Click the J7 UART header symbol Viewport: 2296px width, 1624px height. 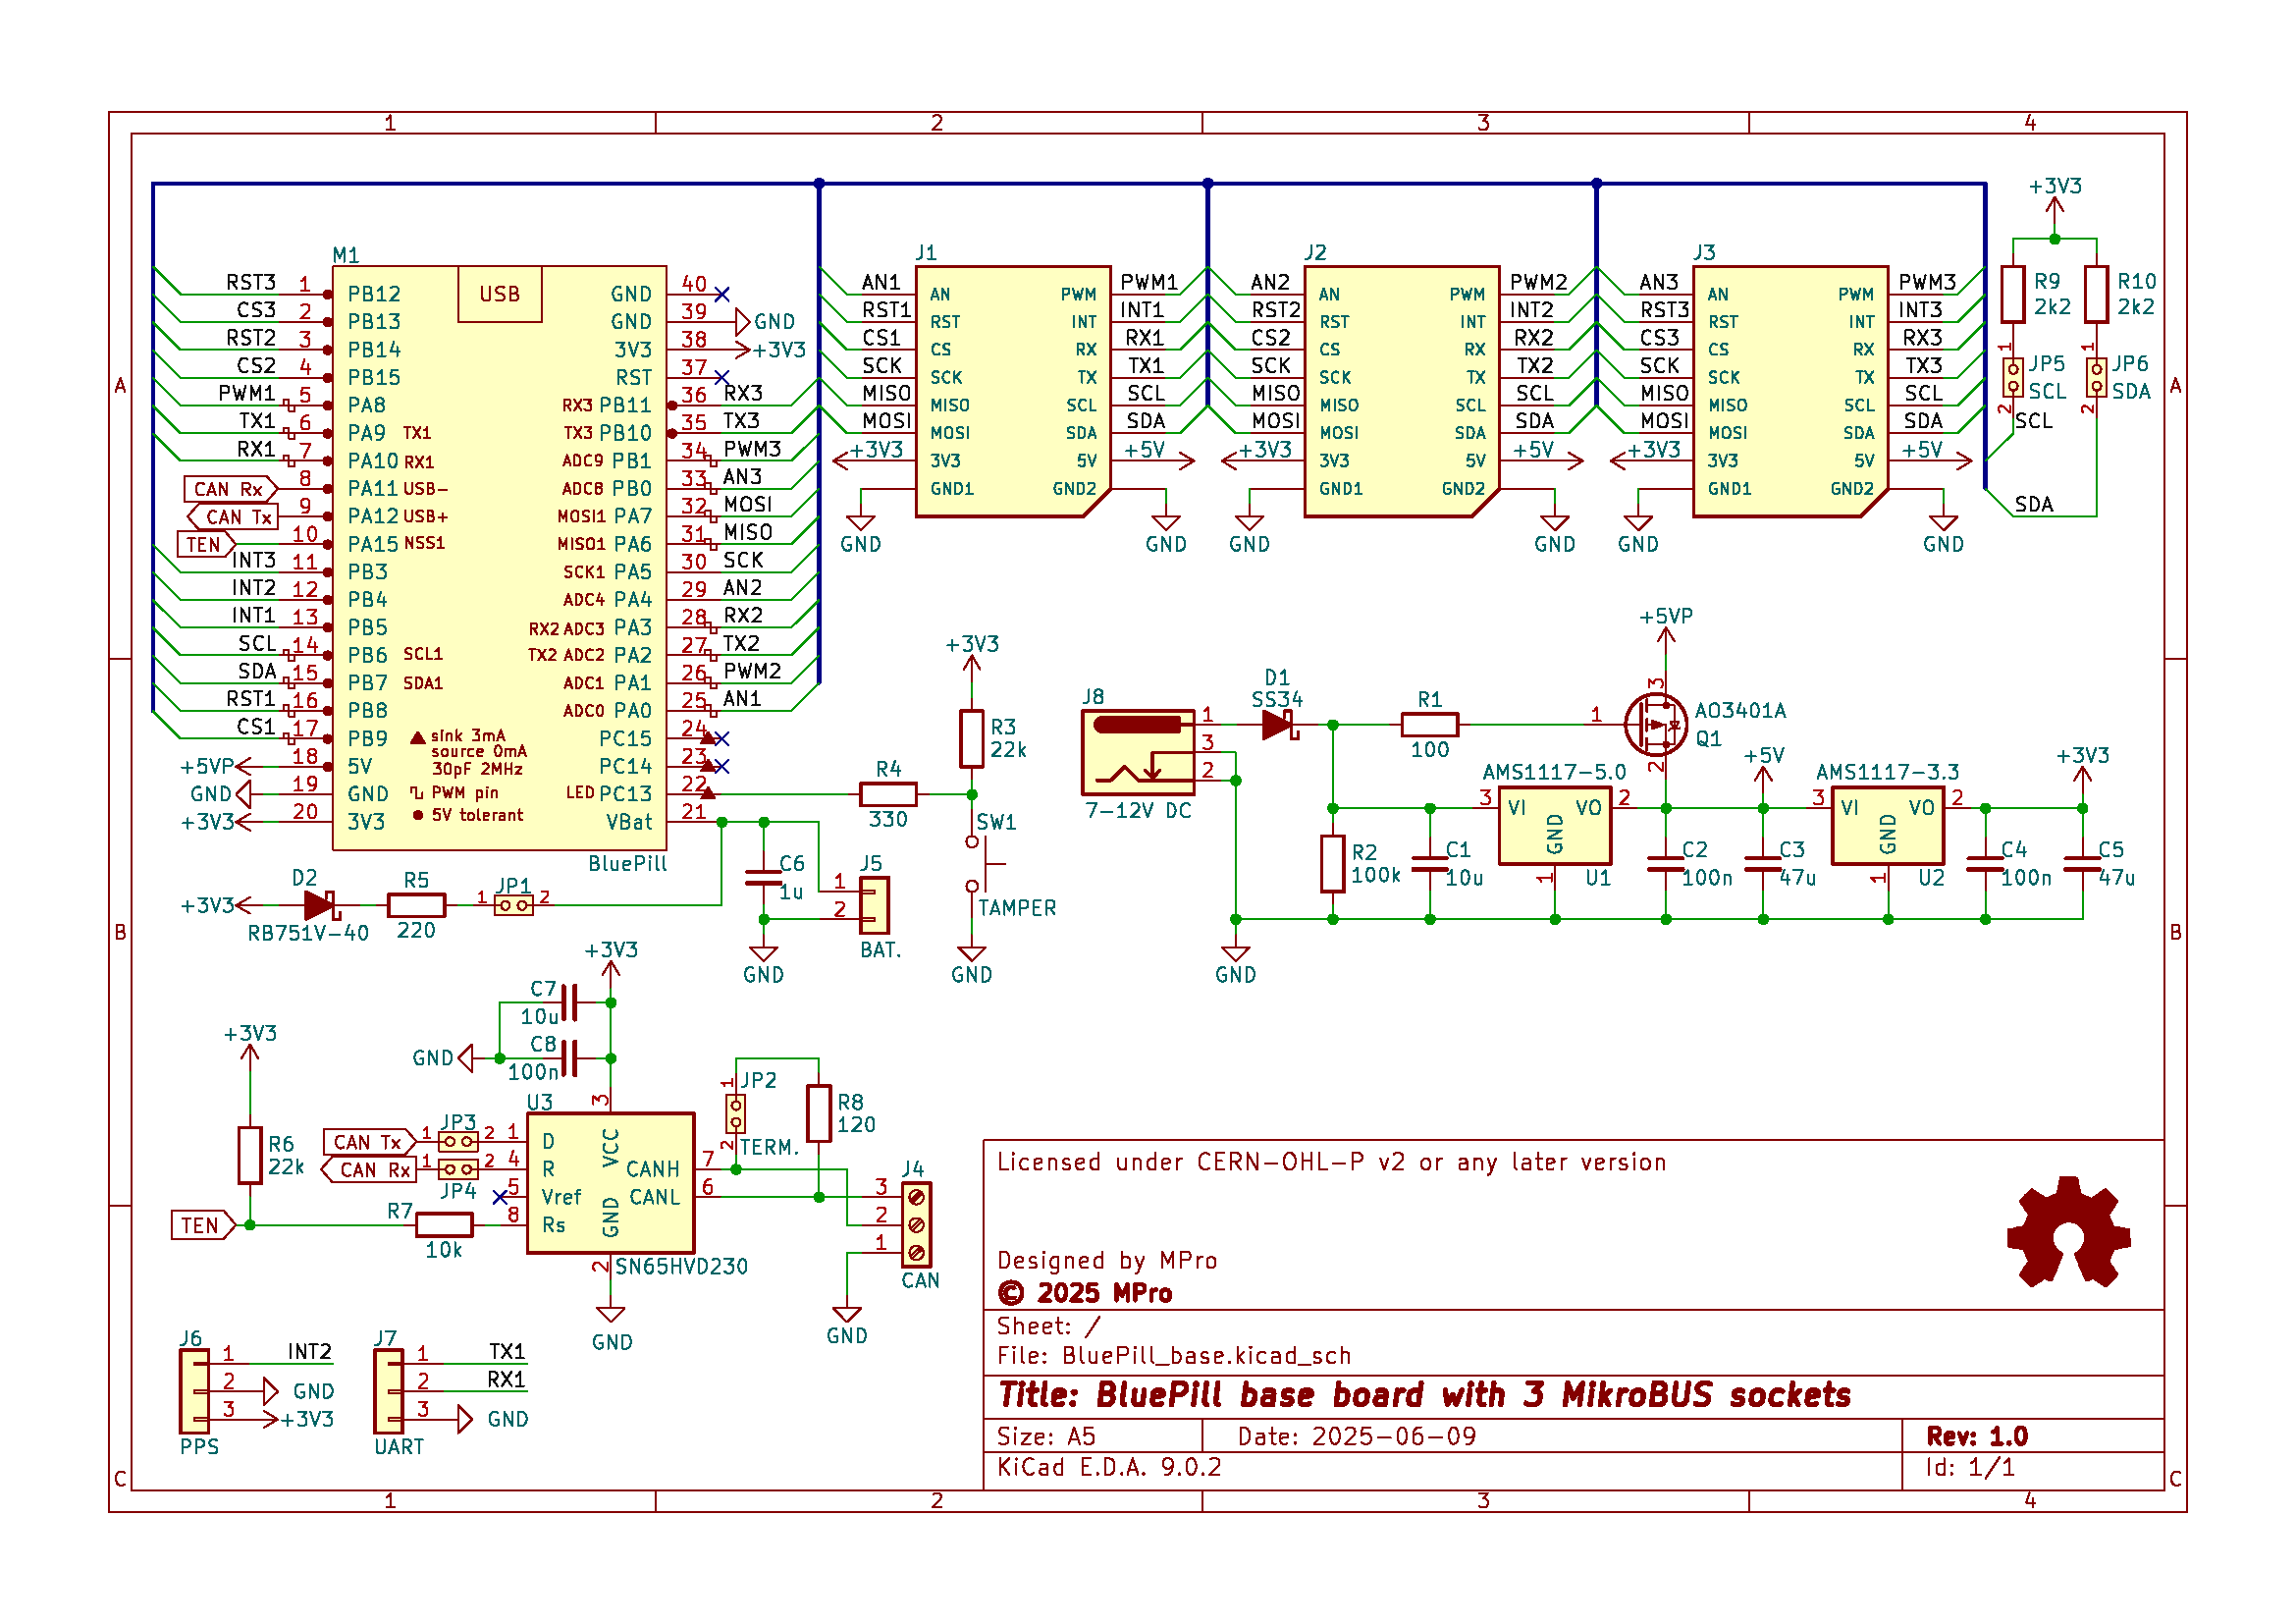tap(388, 1391)
